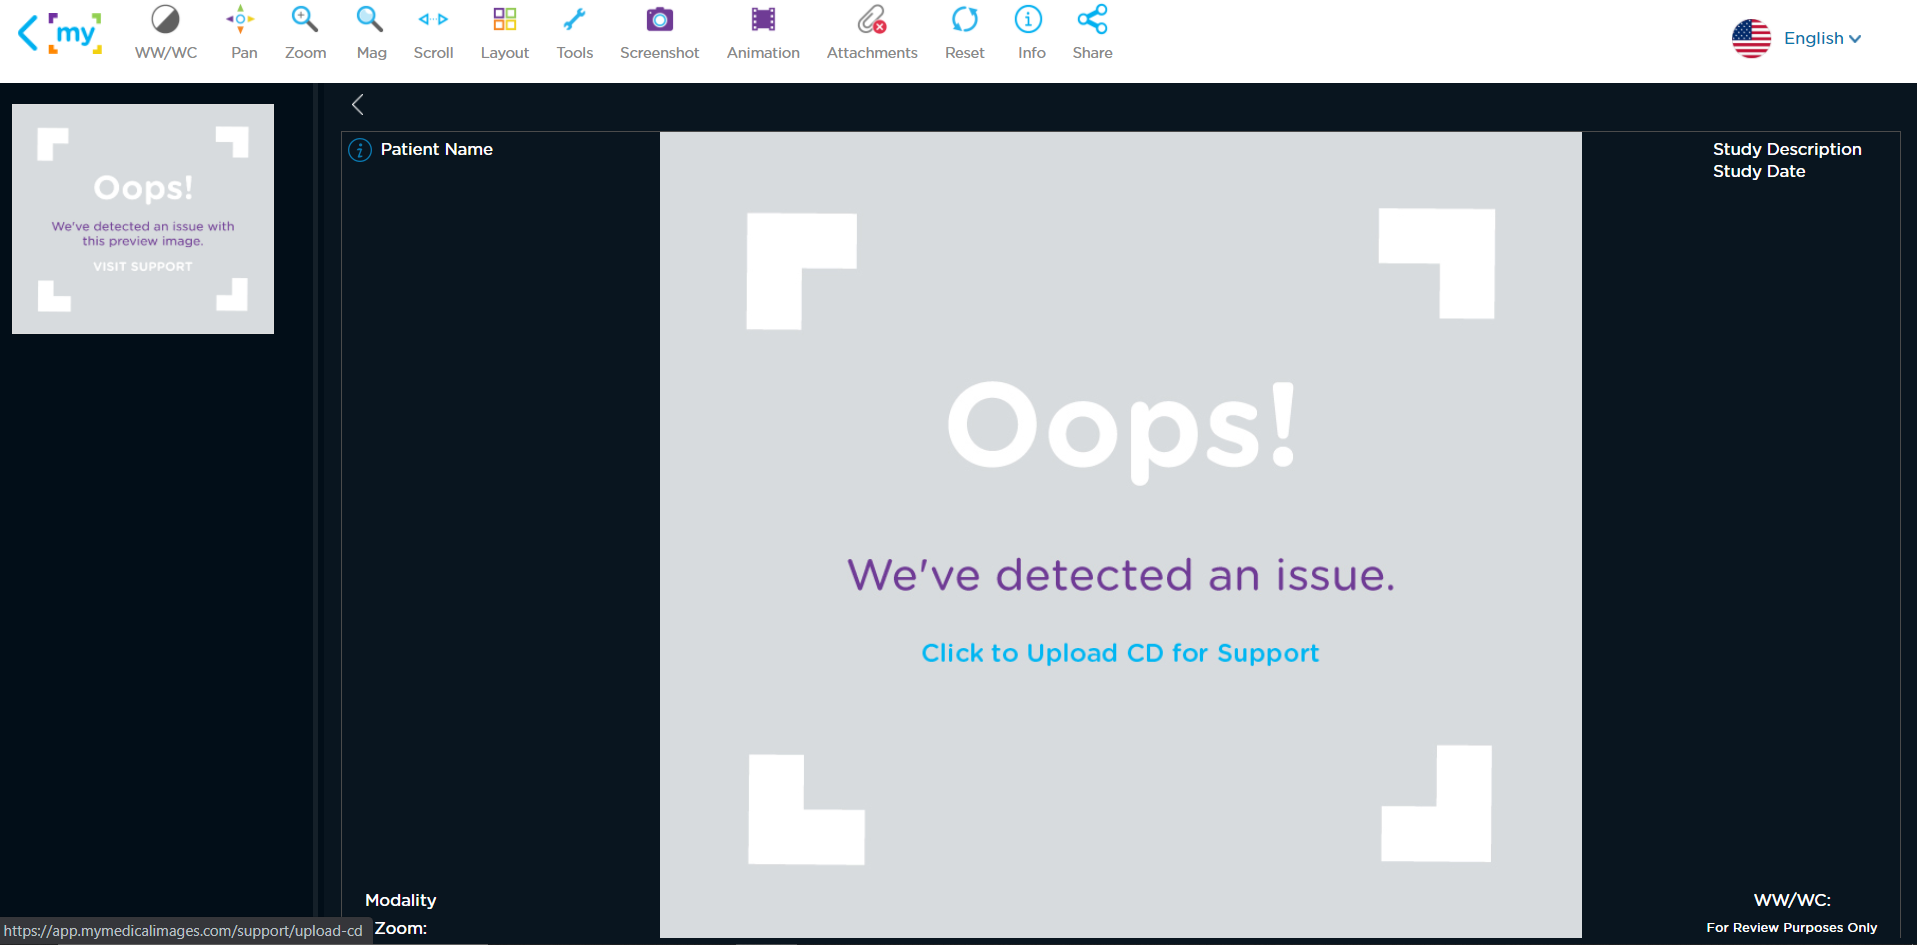Show Info in the toolbar
Viewport: 1917px width, 945px height.
pos(1030,33)
